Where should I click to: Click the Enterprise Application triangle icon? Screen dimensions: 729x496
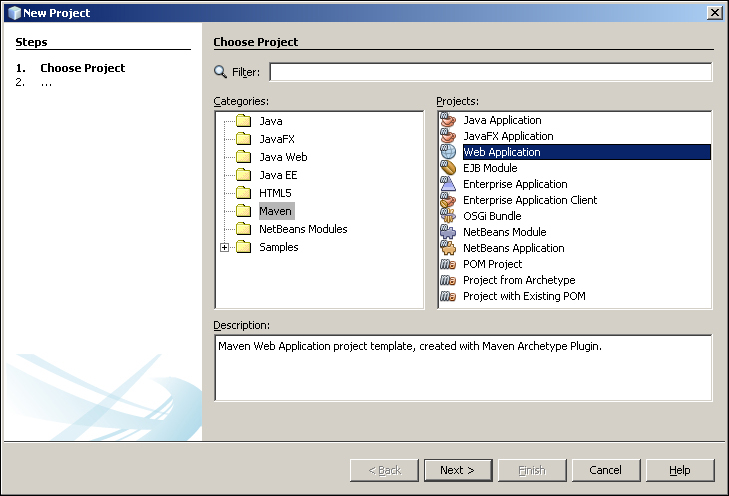click(x=448, y=184)
